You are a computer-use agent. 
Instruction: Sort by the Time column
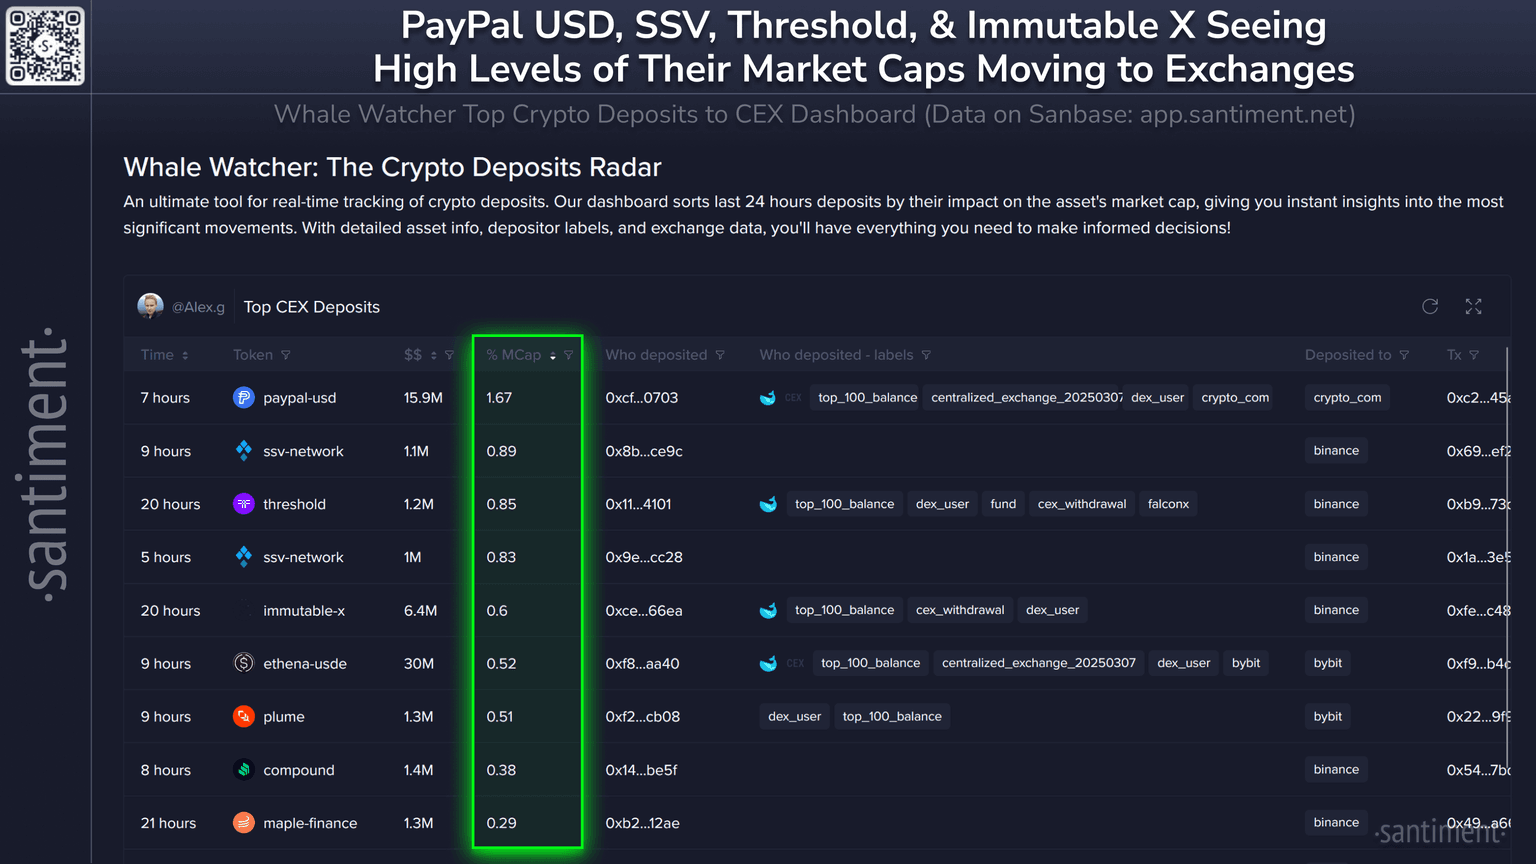185,355
